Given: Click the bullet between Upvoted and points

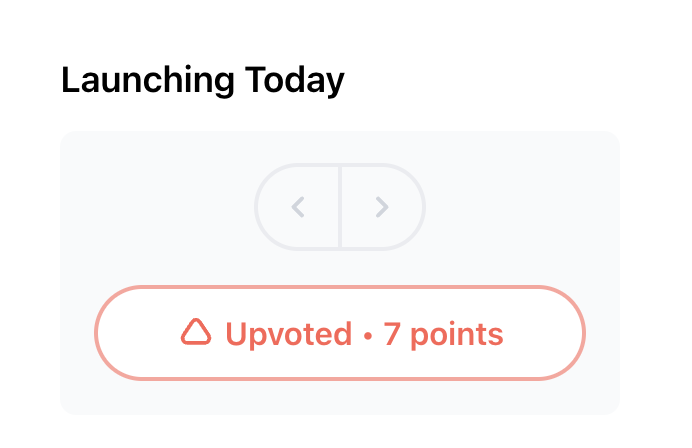Looking at the screenshot, I should (x=368, y=335).
